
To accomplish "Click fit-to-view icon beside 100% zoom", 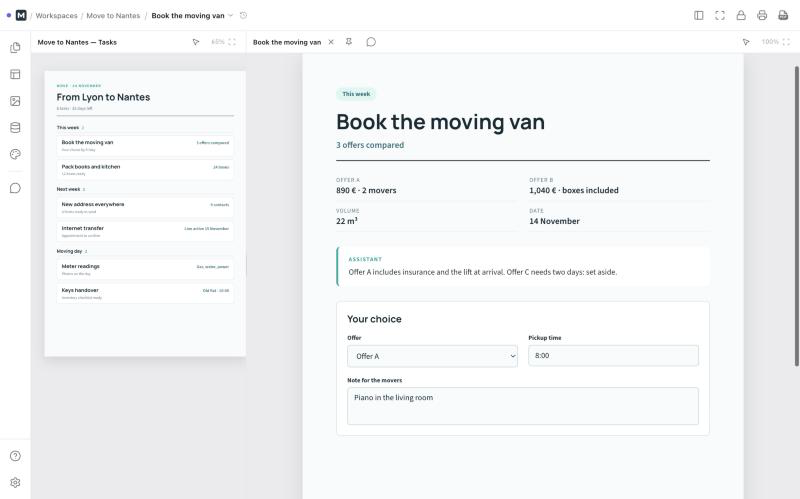I will (786, 42).
